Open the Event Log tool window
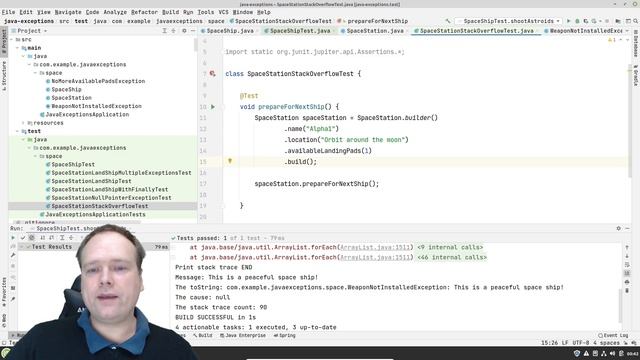Image resolution: width=640 pixels, height=360 pixels. pos(613,336)
